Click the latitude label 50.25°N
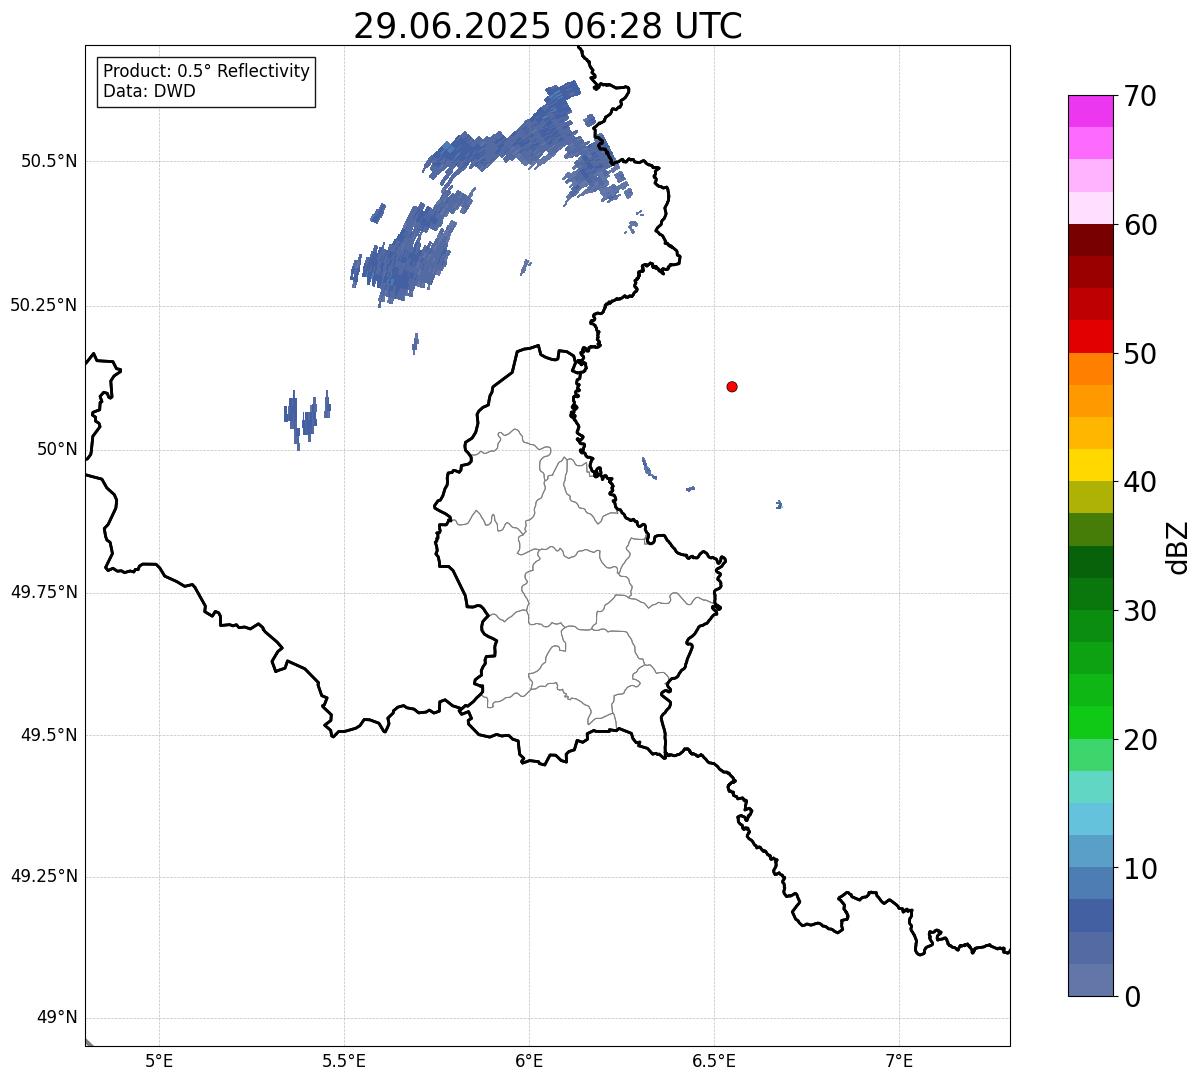 43,305
